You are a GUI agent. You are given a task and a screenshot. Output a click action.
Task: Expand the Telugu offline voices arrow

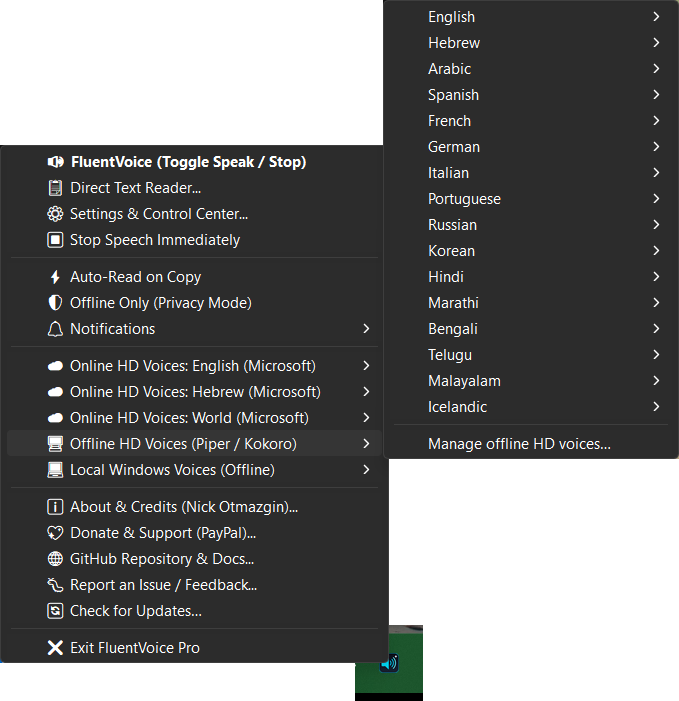[656, 355]
